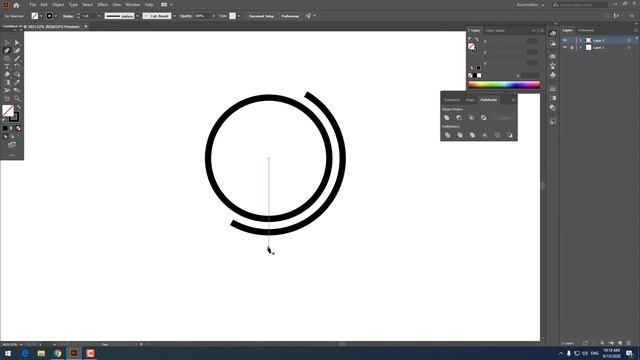This screenshot has width=640, height=360.
Task: Switch to the Align tab
Action: [470, 100]
